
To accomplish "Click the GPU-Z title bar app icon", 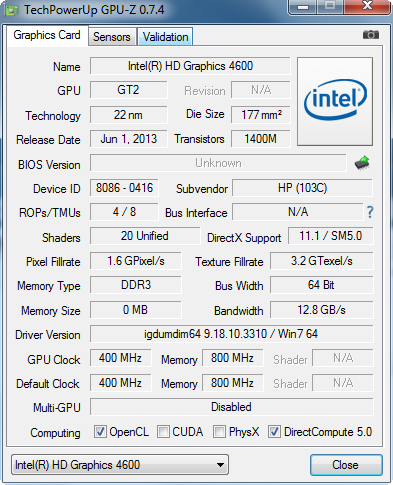I will click(12, 10).
